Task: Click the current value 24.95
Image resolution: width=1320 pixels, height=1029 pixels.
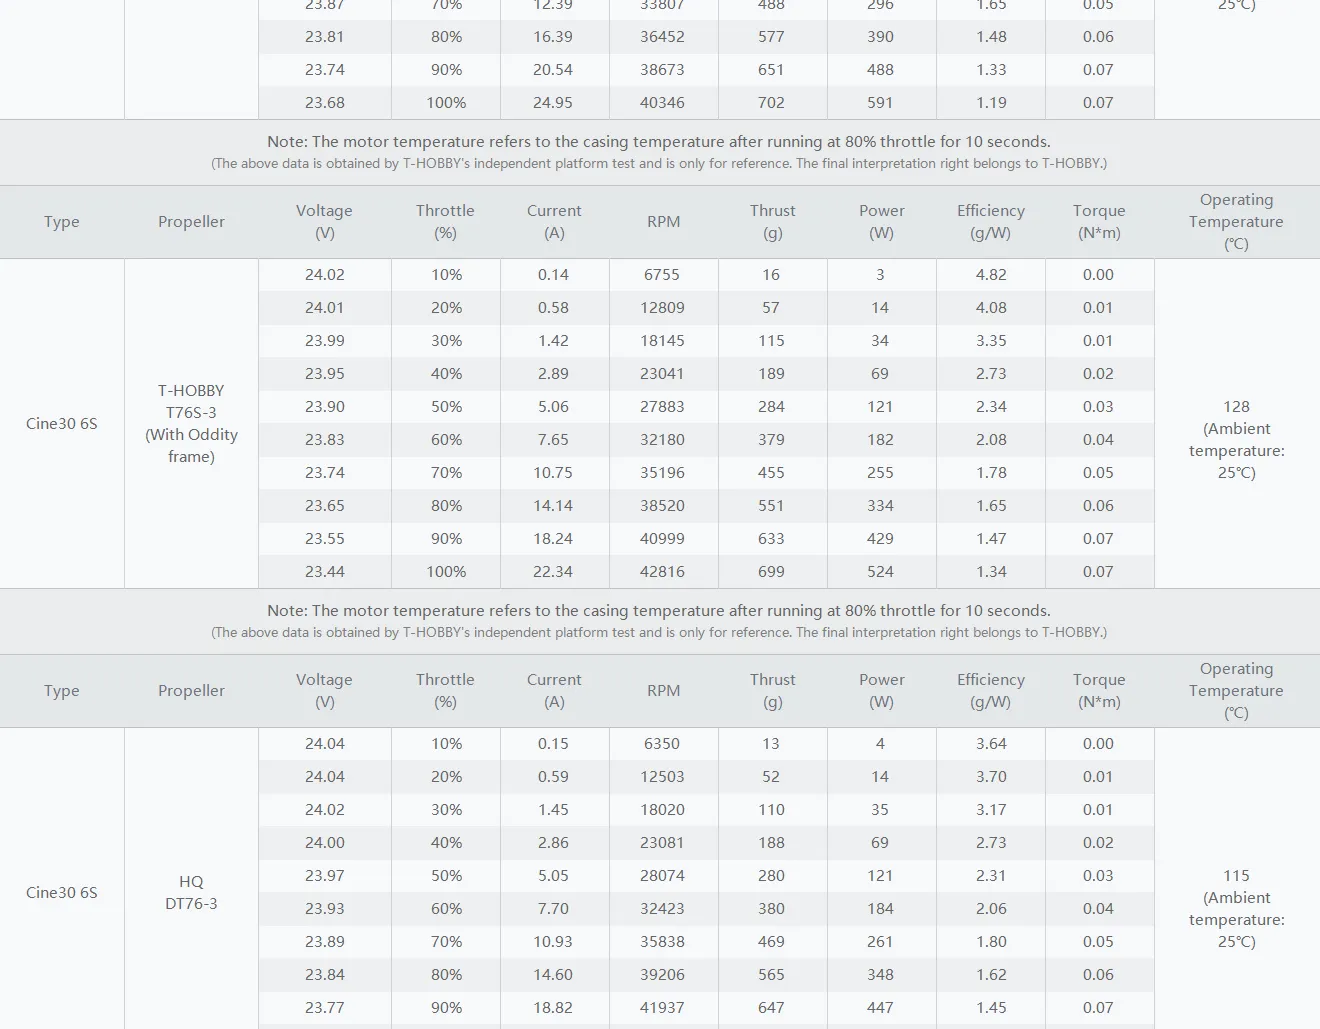Action: click(553, 103)
